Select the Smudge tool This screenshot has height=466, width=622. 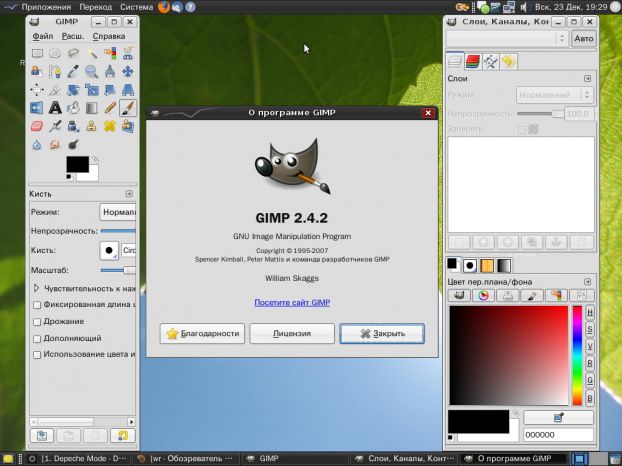(x=55, y=144)
